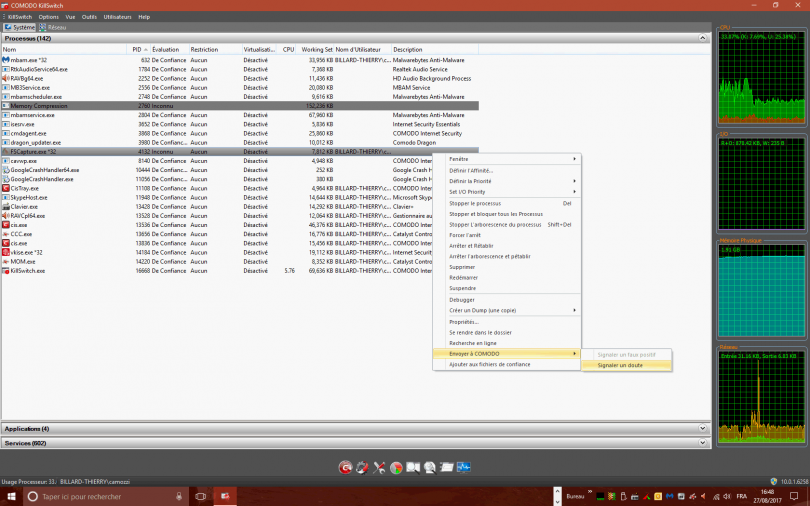Click the Mémoire Physique graph
Image resolution: width=810 pixels, height=506 pixels.
pos(761,291)
